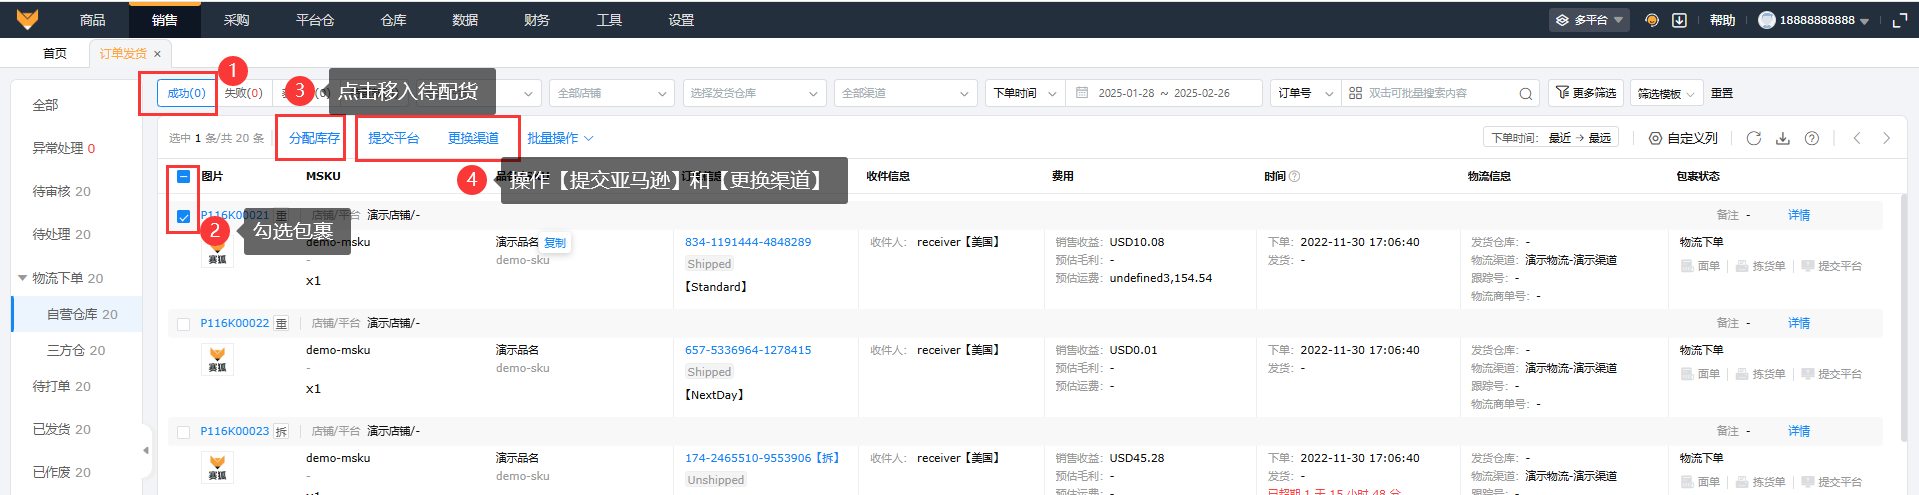
Task: Check the P116K00023 package checkbox
Action: point(183,432)
